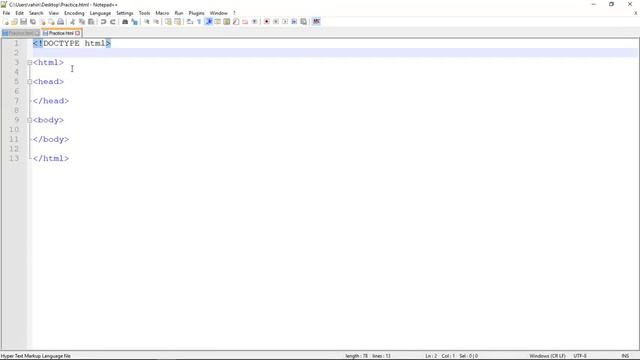Screen dimensions: 640x360
Task: Open the File menu
Action: [6, 13]
